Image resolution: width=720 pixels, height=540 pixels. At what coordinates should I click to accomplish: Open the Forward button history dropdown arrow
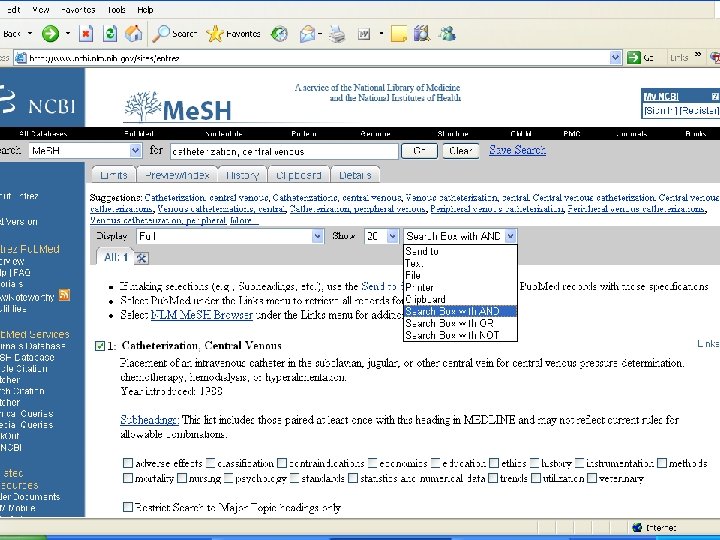[x=68, y=34]
